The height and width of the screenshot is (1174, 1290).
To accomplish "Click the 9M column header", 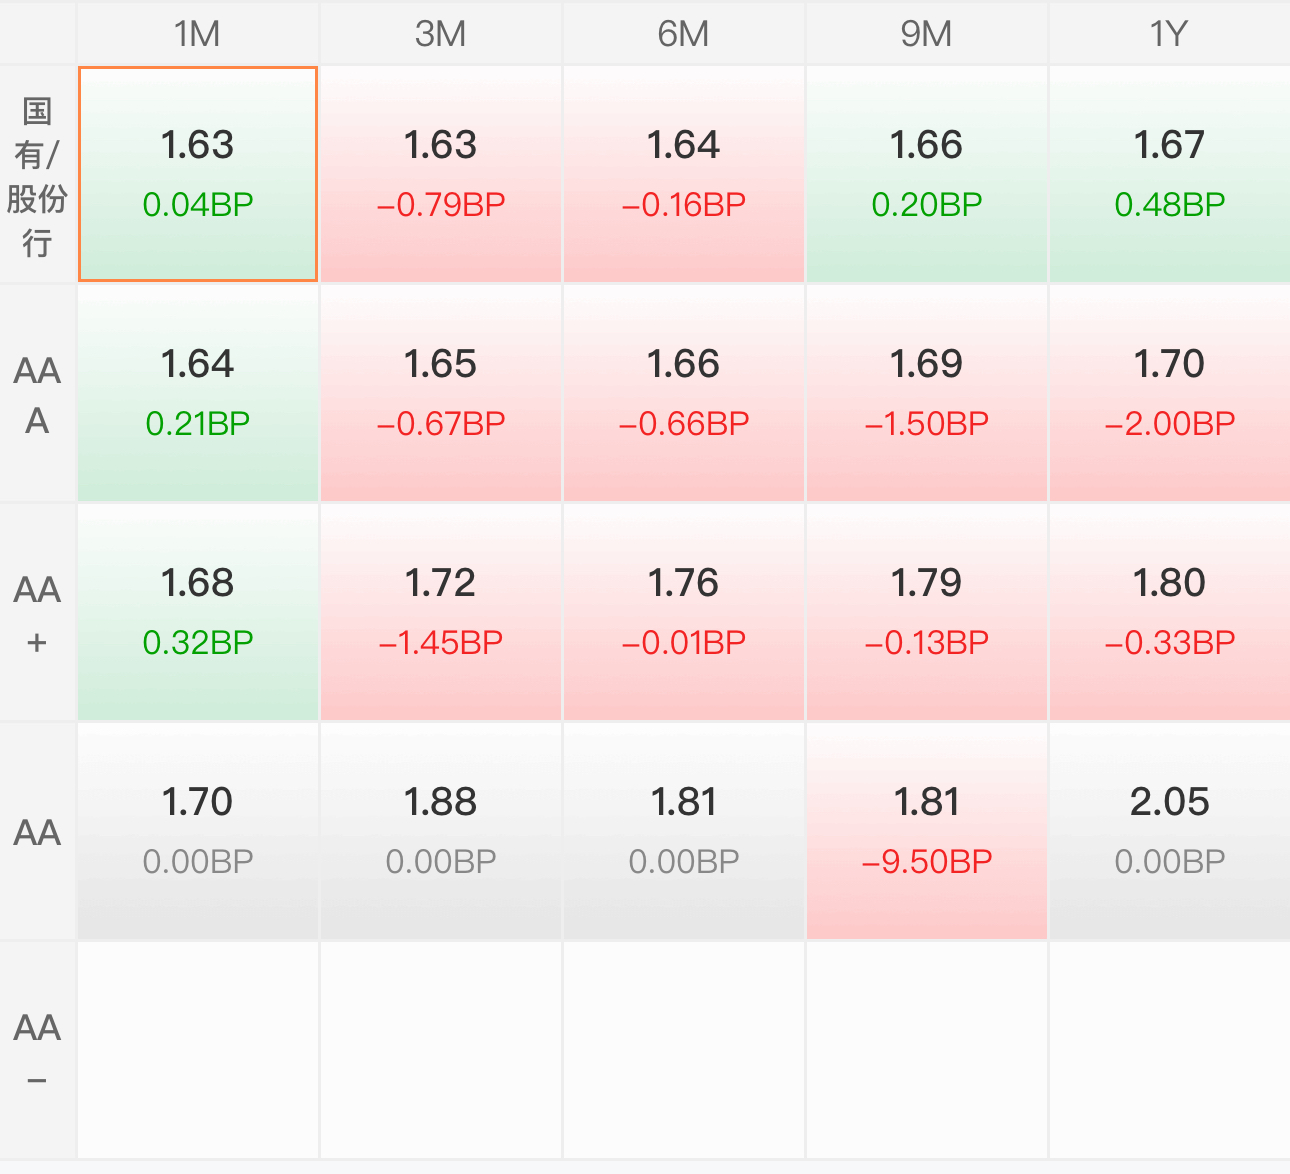I will click(927, 33).
